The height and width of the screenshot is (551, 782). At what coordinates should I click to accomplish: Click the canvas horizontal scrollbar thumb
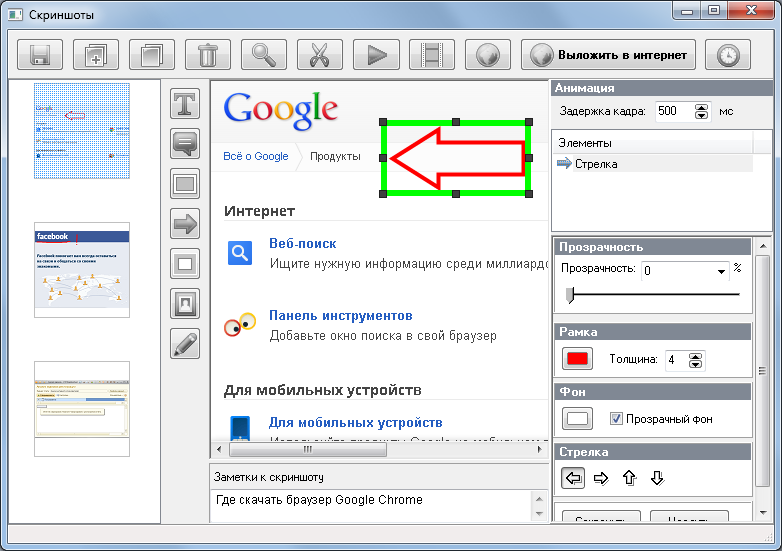tap(308, 449)
